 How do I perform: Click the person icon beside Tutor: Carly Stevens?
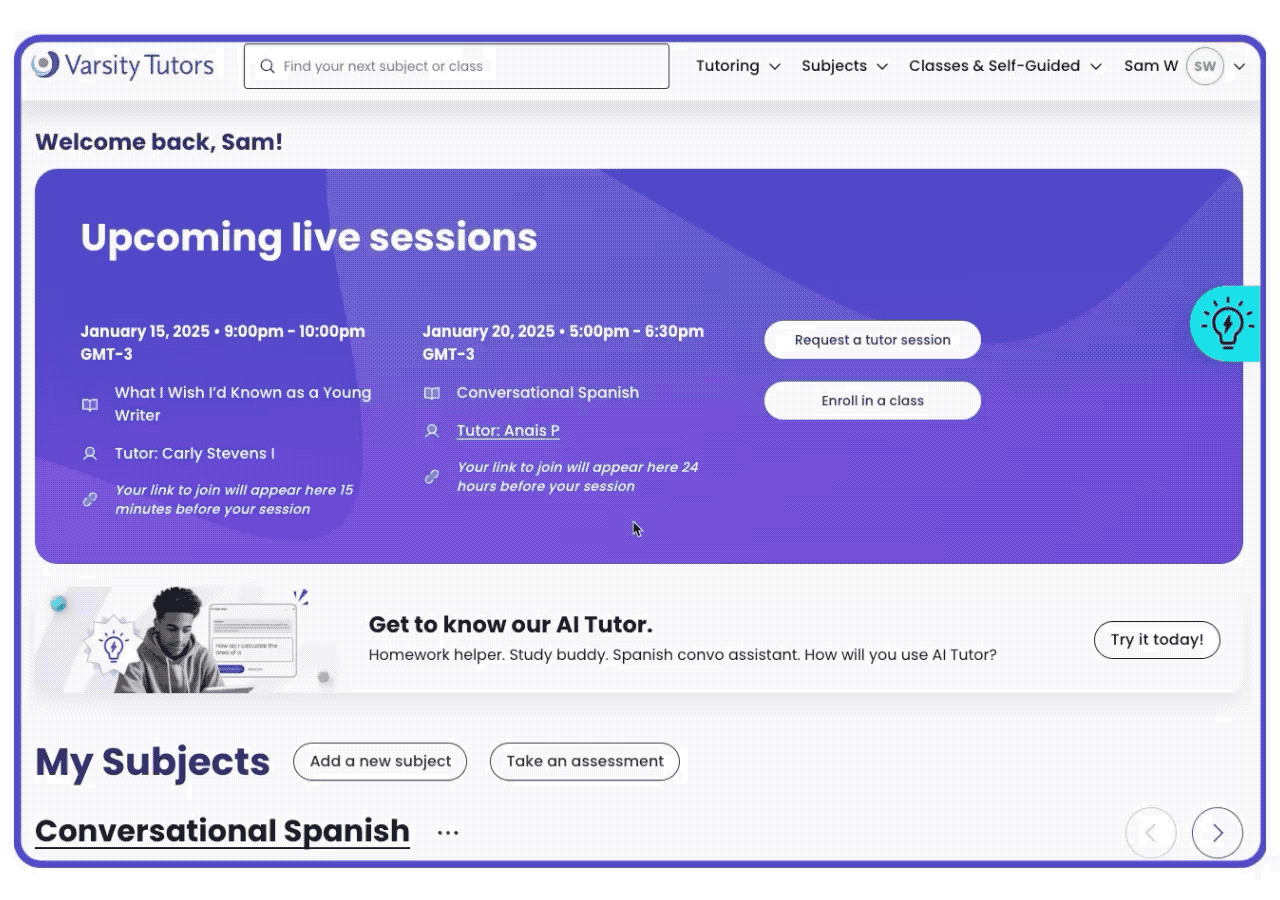click(x=90, y=454)
